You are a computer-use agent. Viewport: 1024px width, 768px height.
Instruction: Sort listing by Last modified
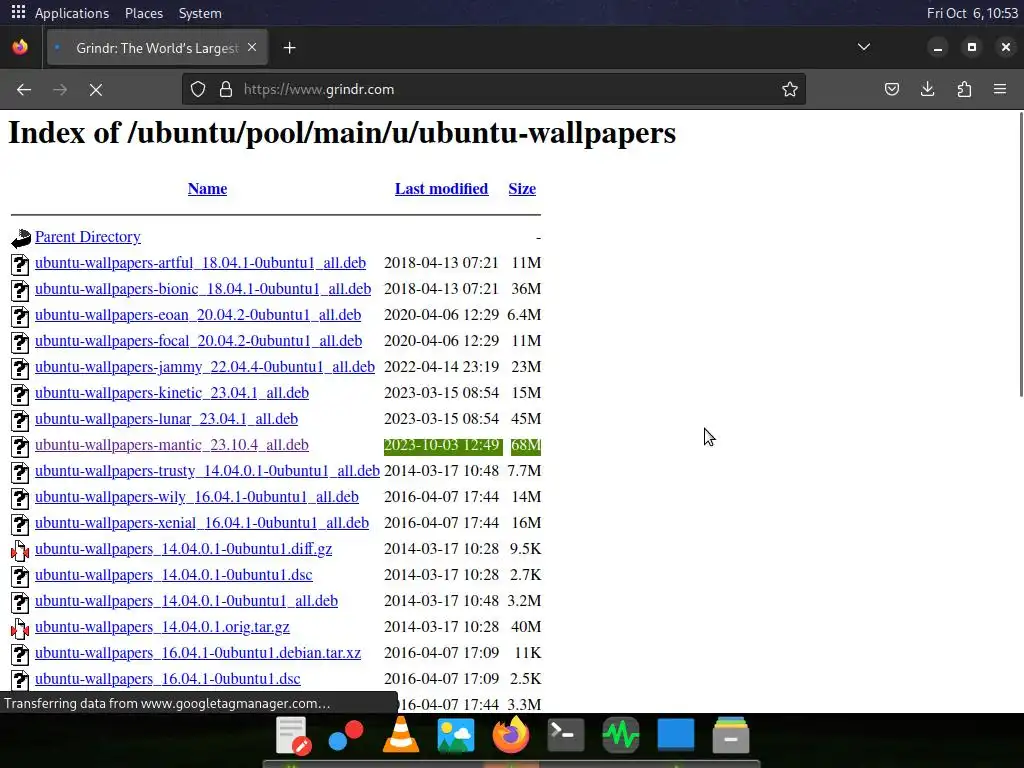coord(441,189)
